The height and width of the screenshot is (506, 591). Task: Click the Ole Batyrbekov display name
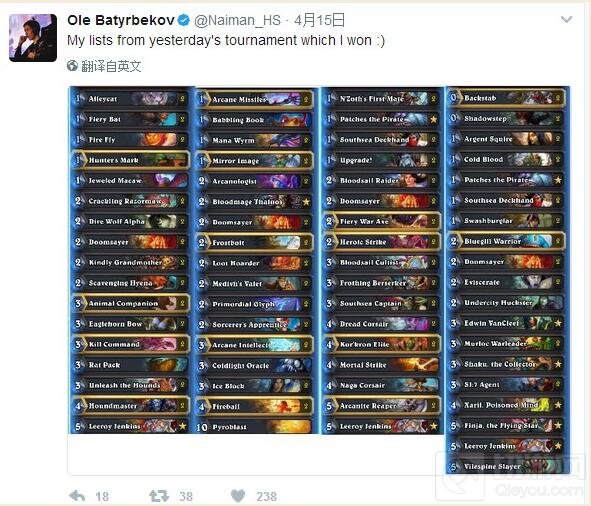click(121, 20)
